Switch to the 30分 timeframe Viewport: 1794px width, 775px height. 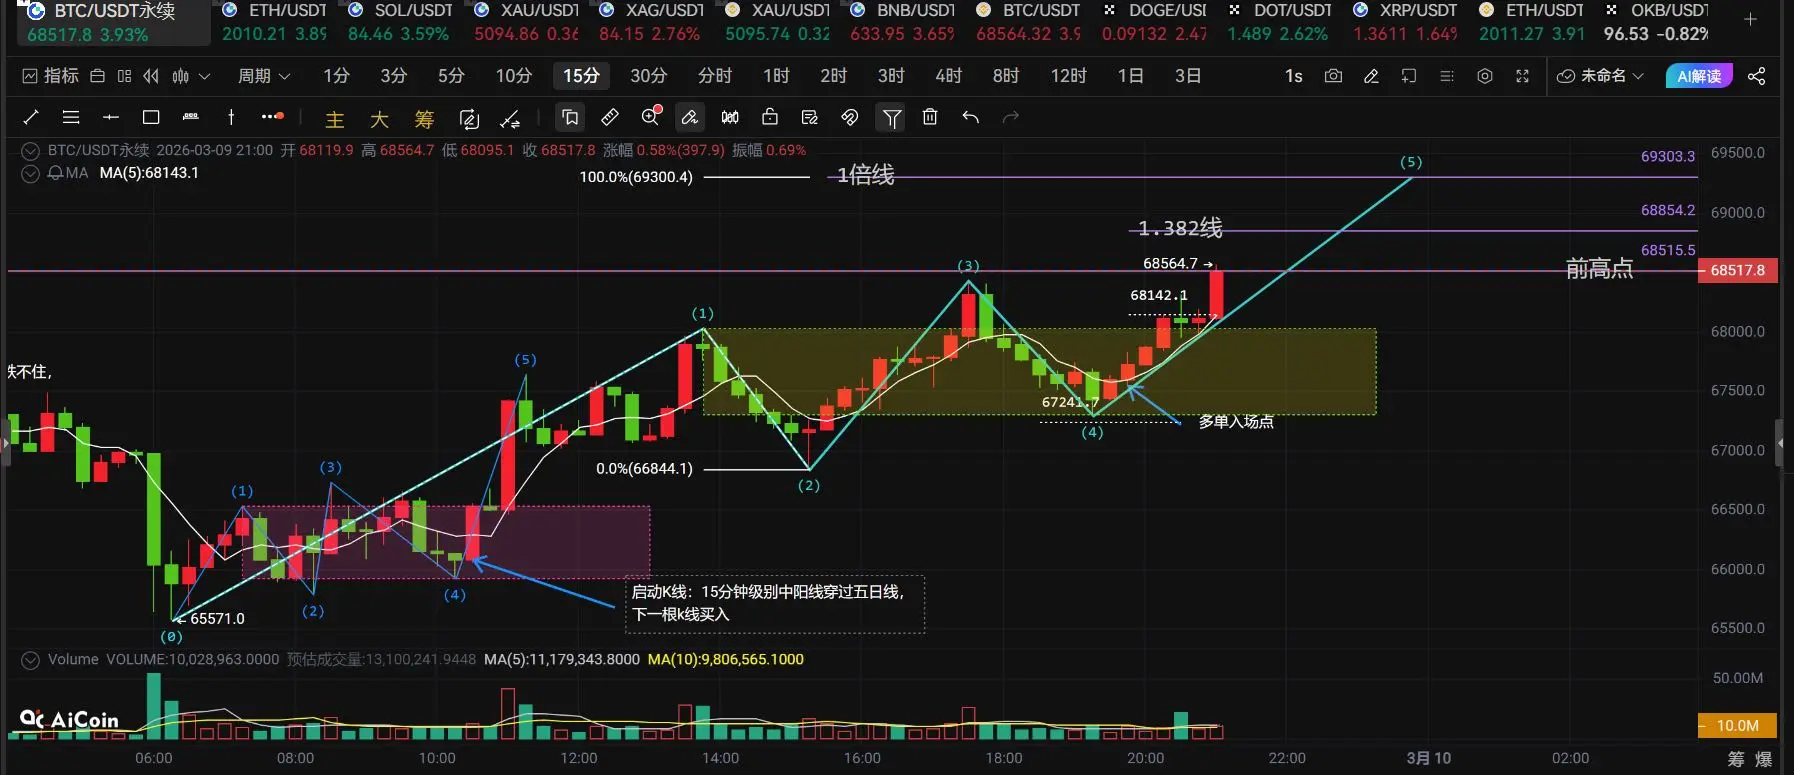click(x=648, y=76)
